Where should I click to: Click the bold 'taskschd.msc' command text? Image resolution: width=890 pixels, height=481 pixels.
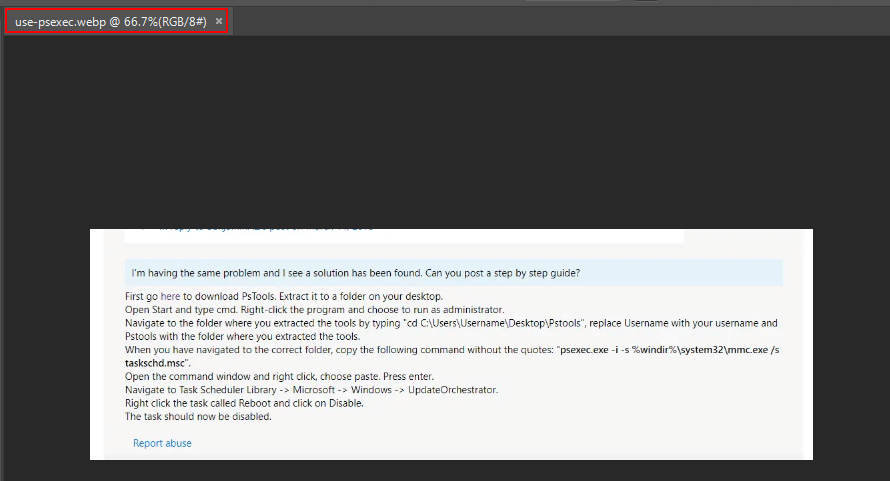pyautogui.click(x=156, y=363)
